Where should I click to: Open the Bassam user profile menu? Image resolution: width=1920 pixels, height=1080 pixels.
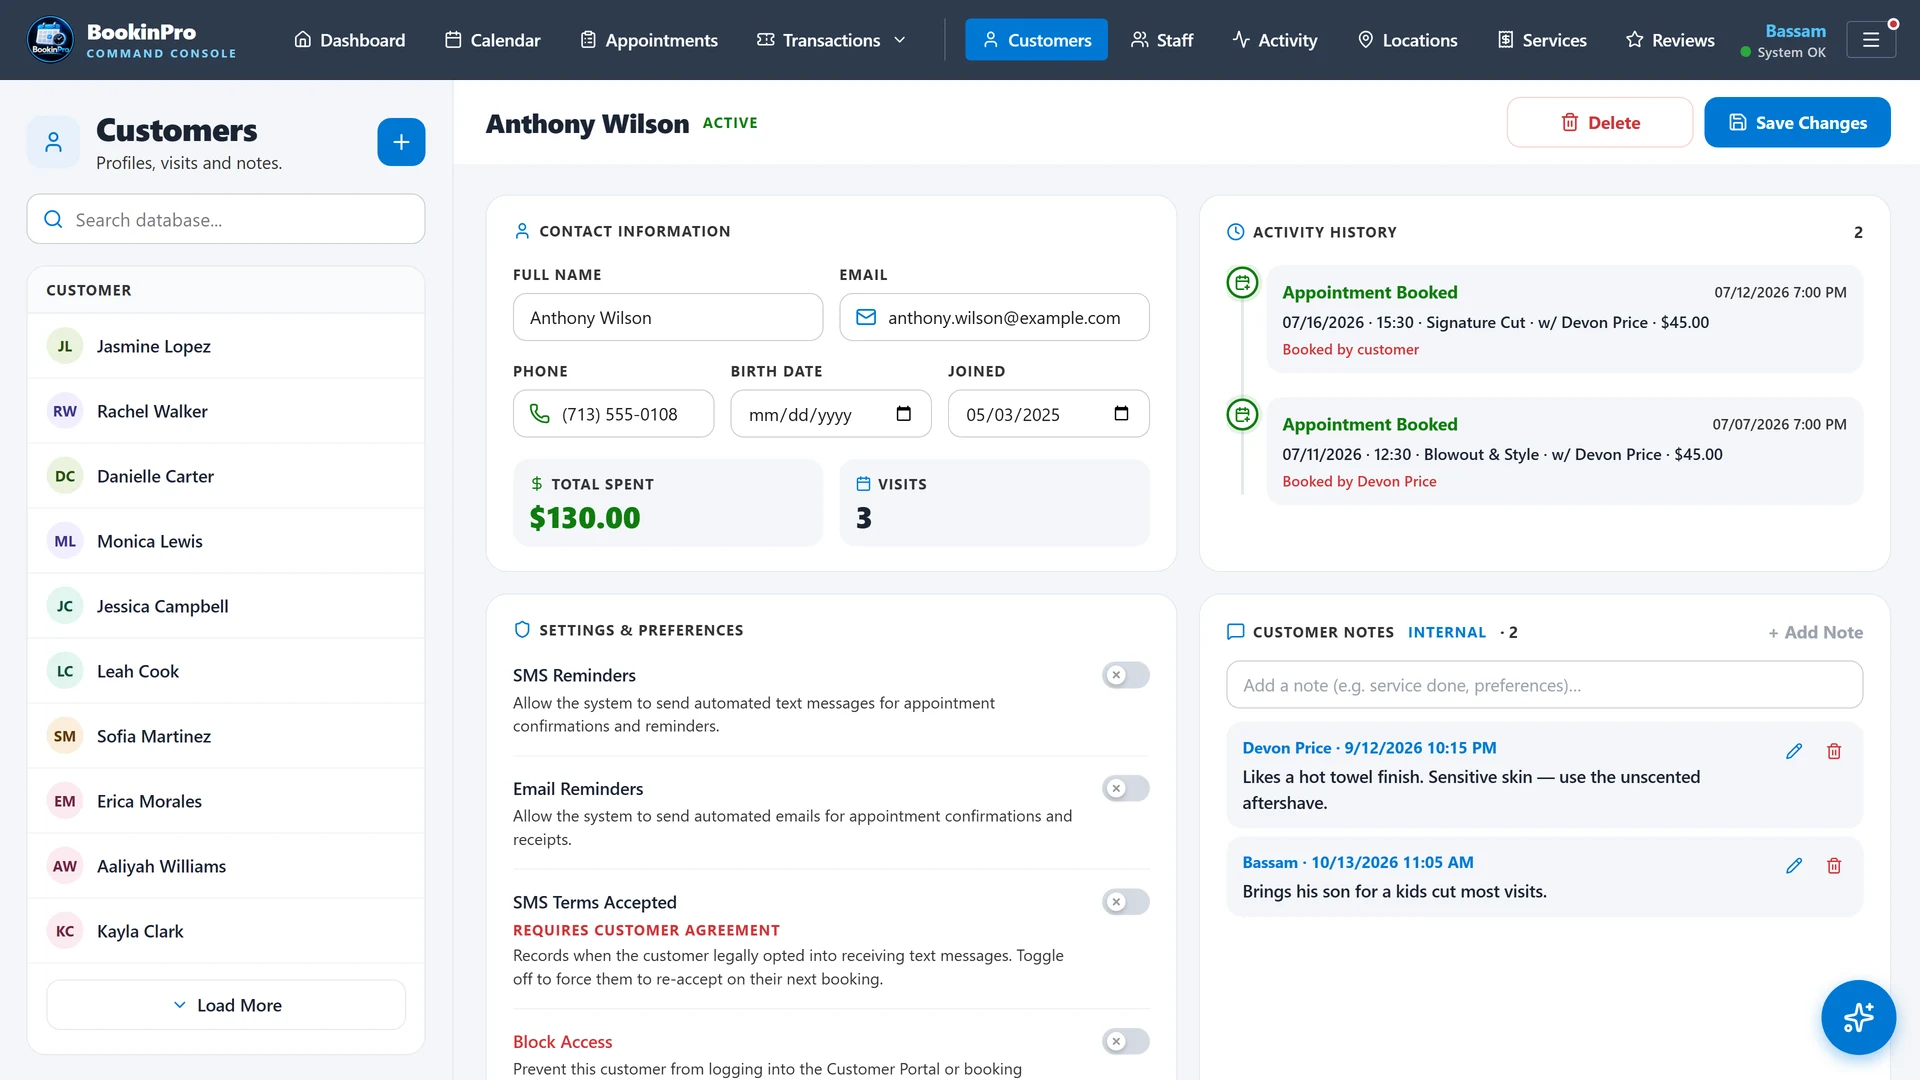(1784, 40)
